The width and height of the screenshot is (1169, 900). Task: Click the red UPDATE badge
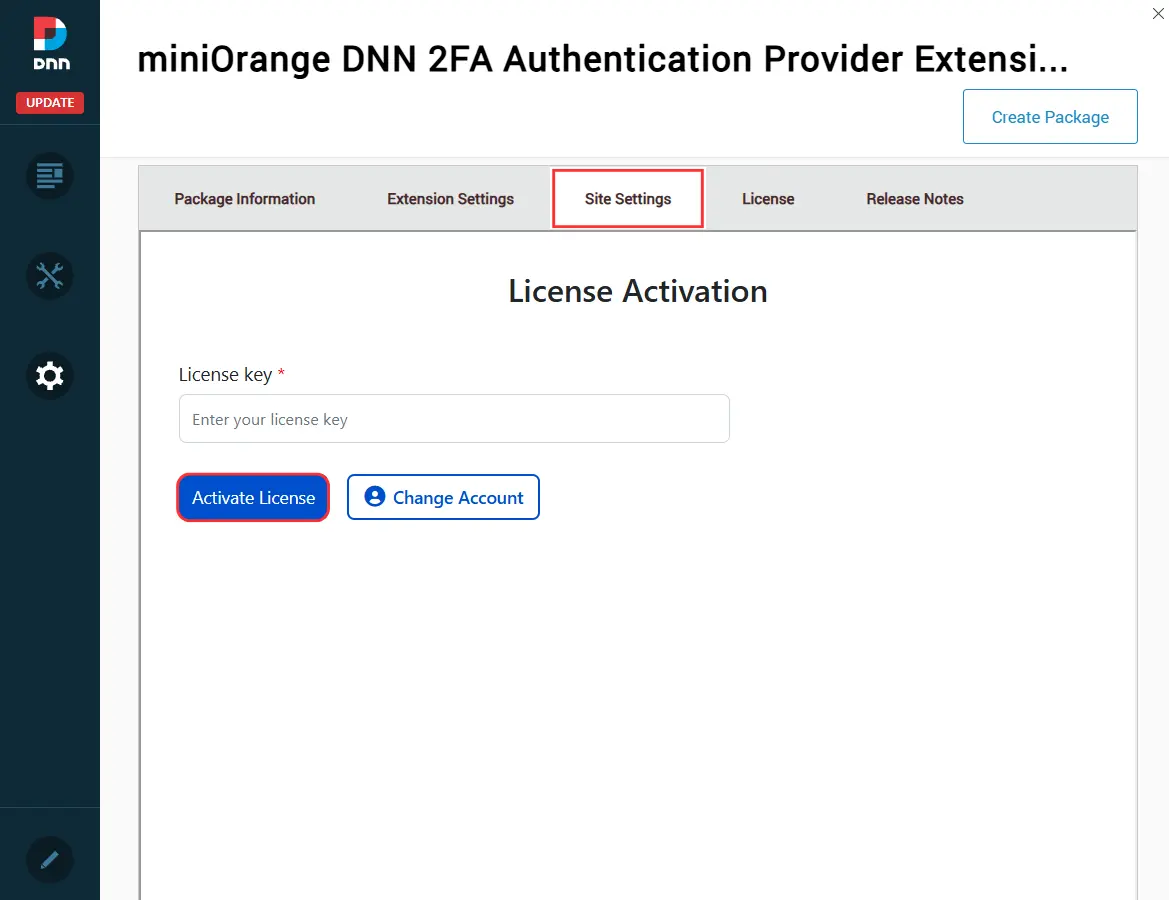[x=49, y=102]
